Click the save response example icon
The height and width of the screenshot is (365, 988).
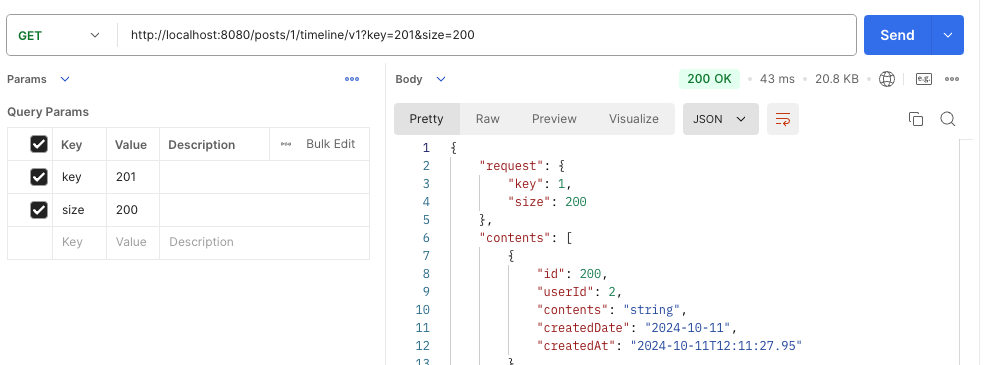[x=924, y=79]
